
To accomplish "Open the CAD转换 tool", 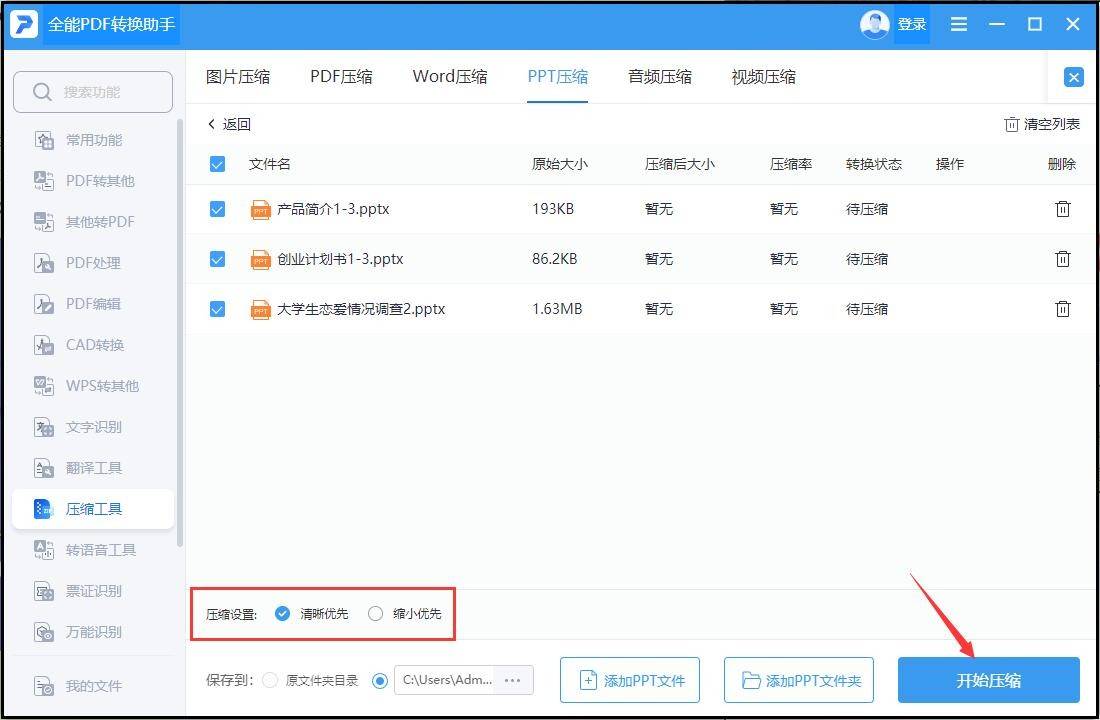I will (x=93, y=345).
